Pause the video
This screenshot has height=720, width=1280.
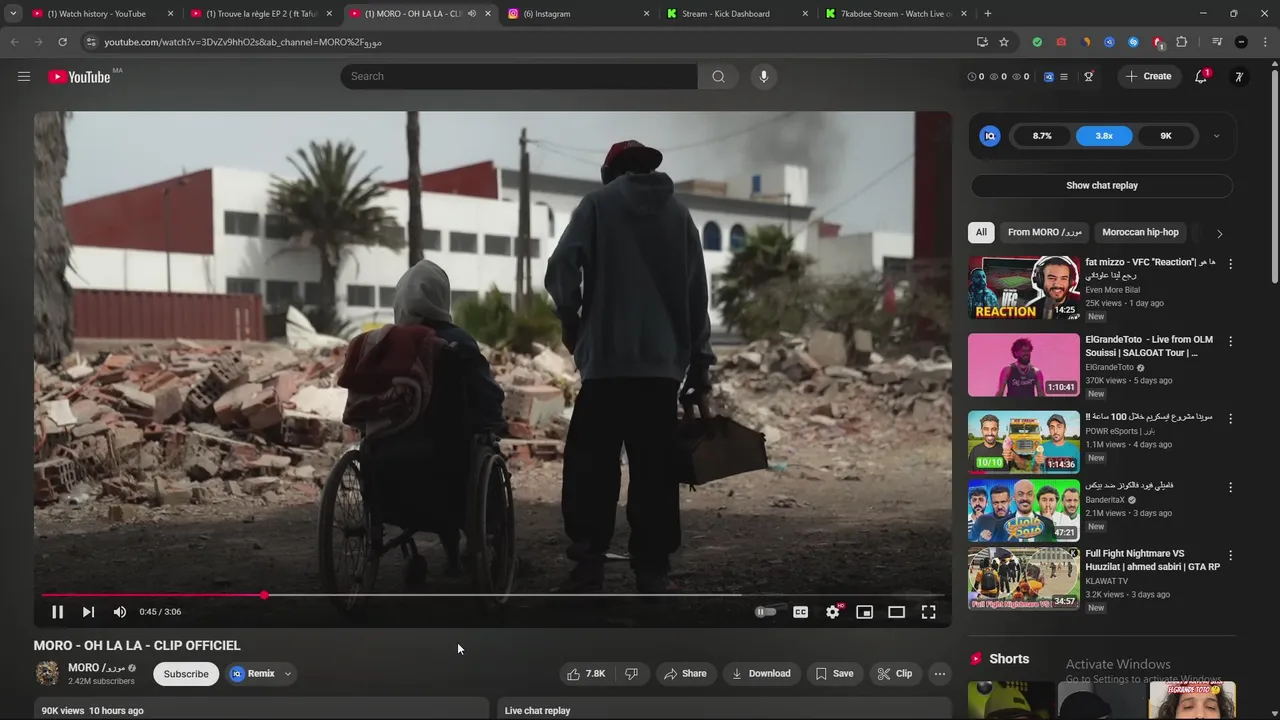click(57, 612)
